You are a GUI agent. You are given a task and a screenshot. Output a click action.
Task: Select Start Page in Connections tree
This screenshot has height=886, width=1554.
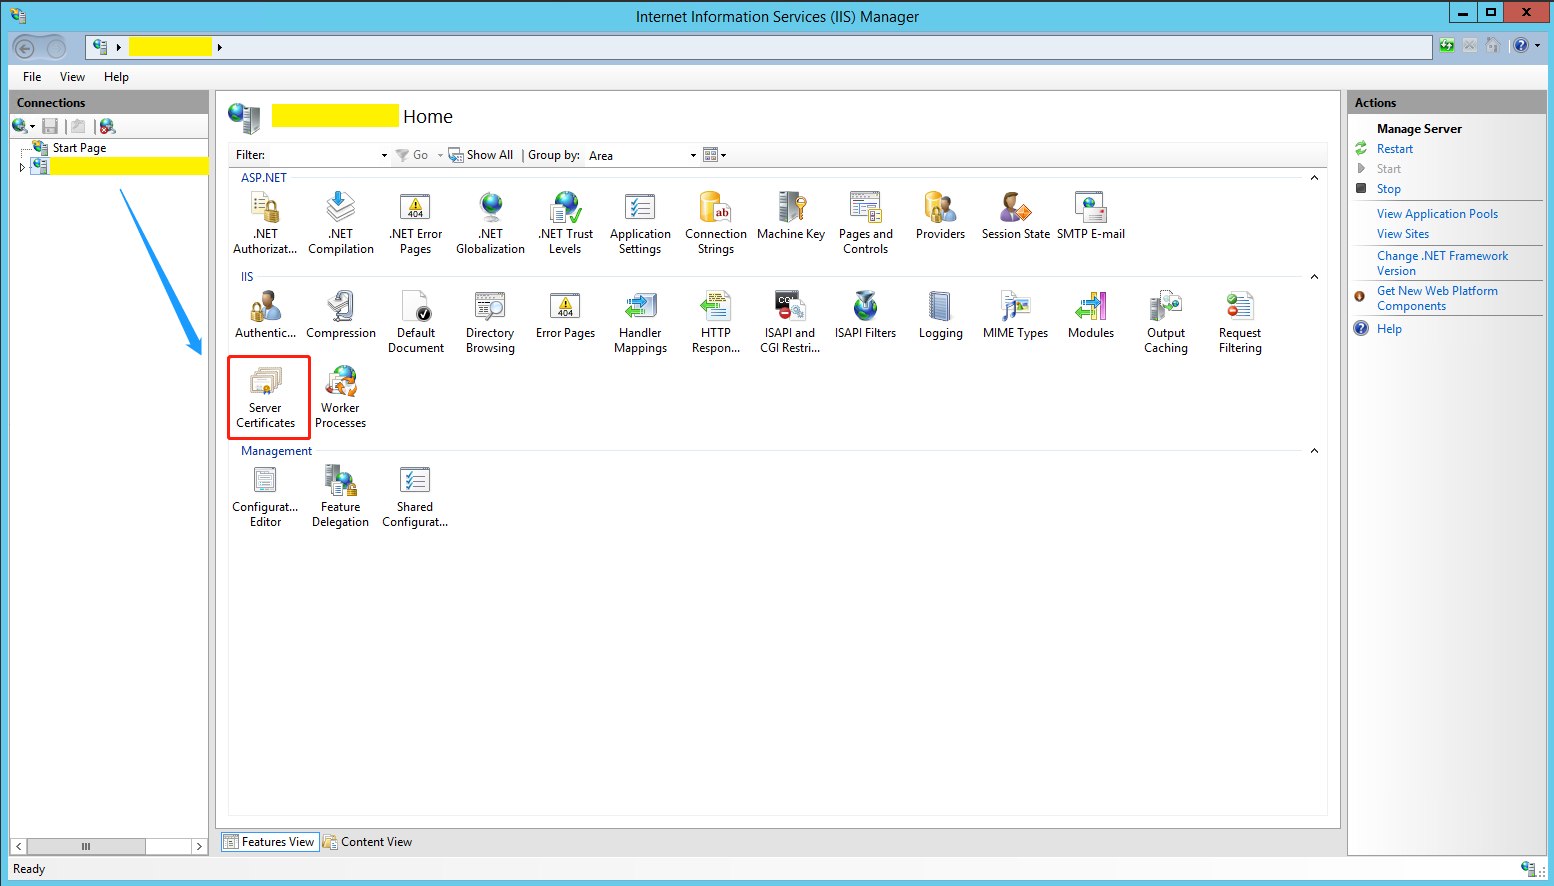[79, 148]
